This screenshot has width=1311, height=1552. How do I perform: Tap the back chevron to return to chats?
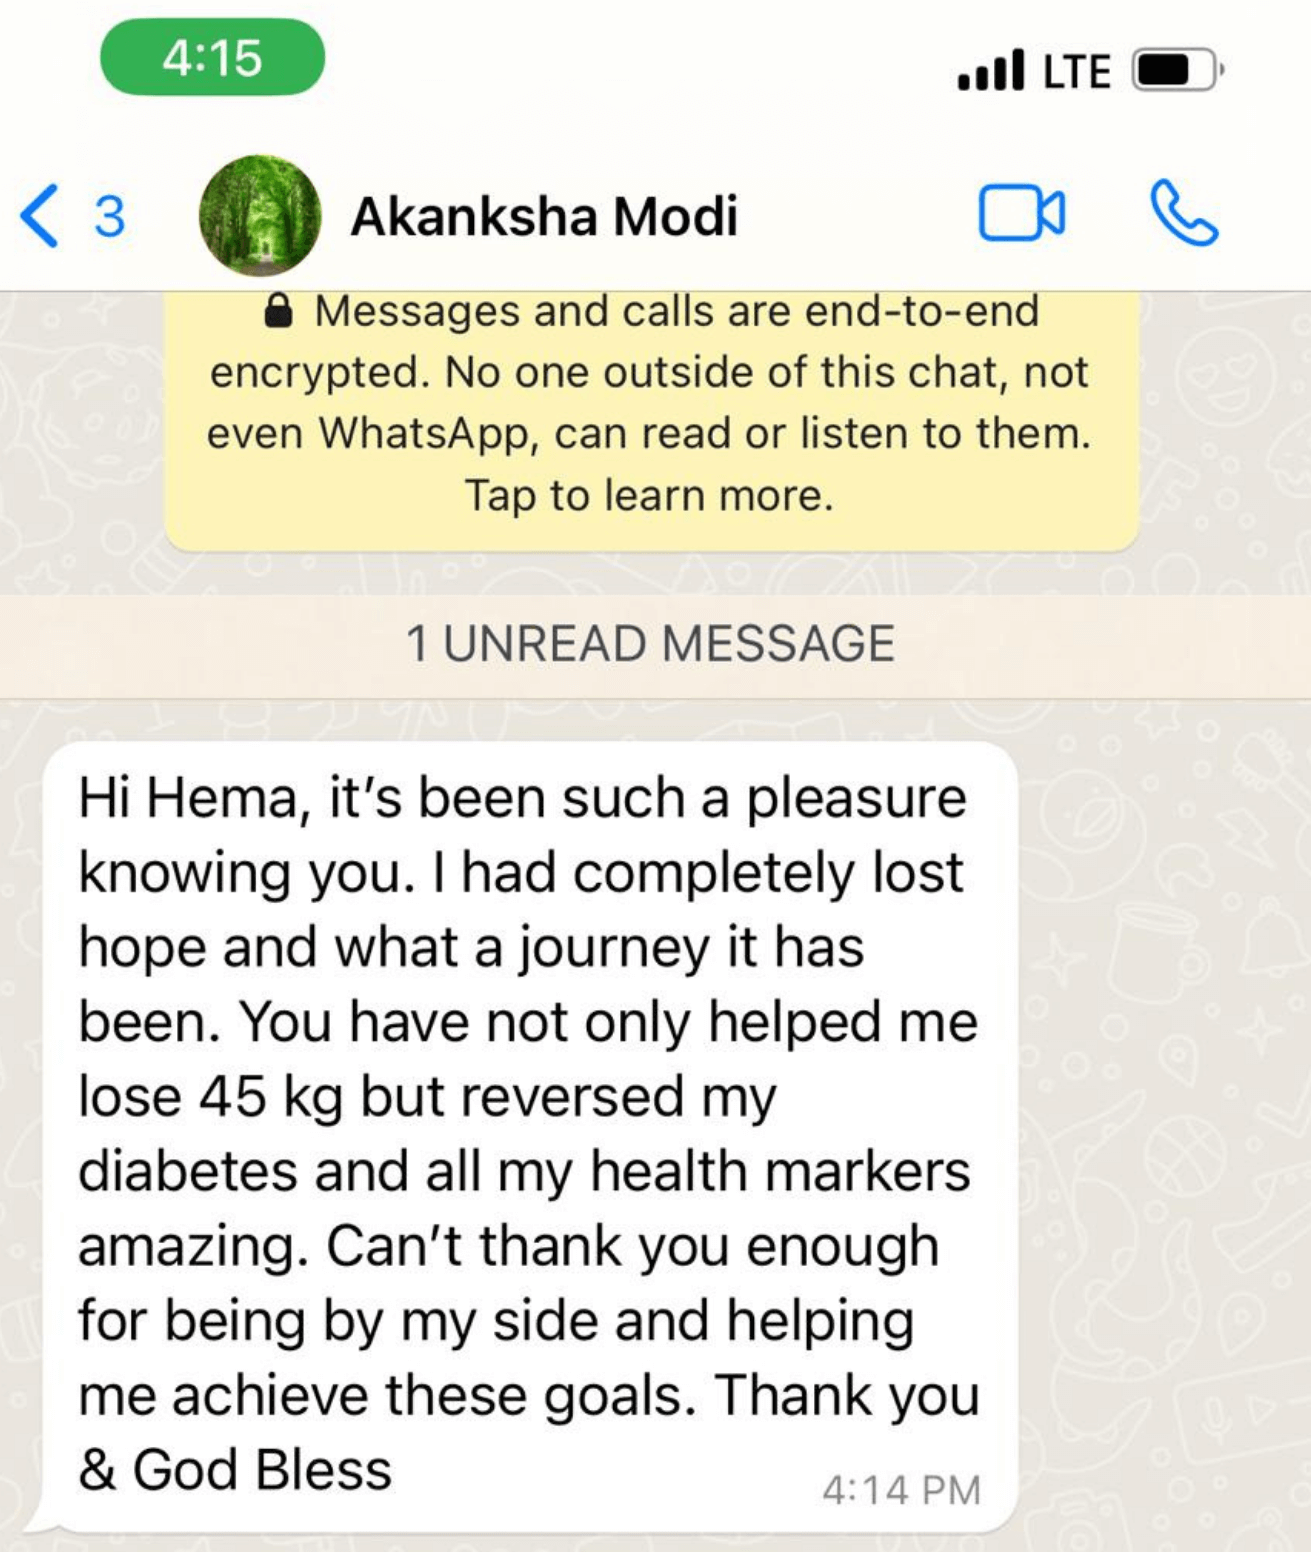(40, 215)
